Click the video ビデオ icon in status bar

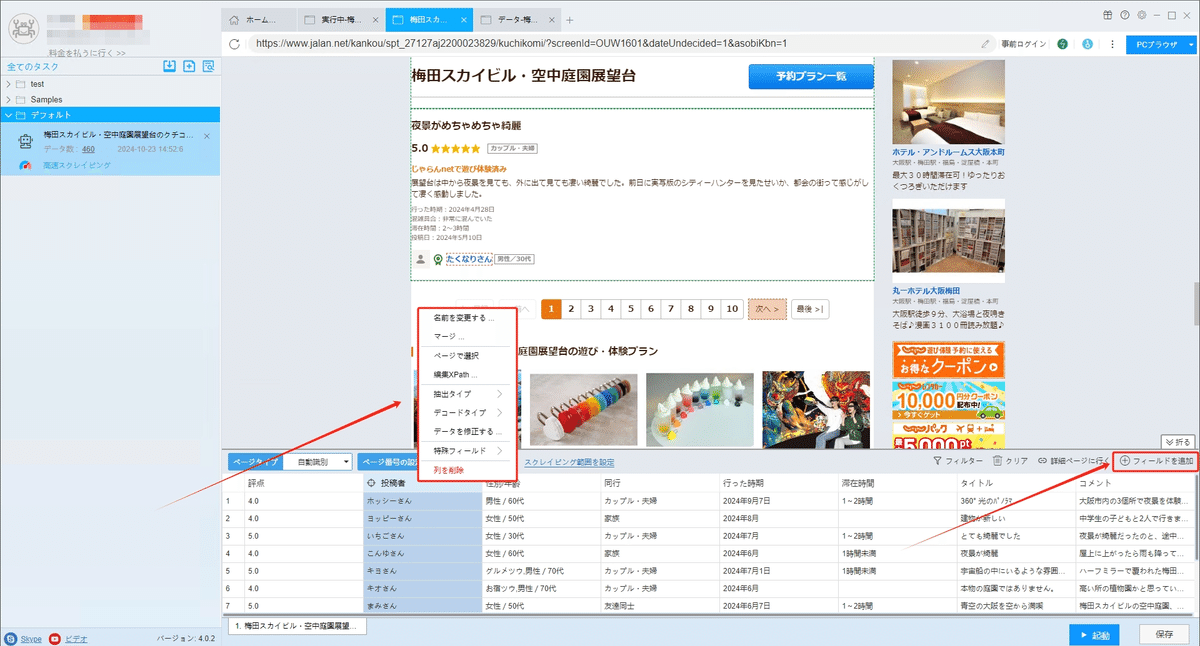[x=55, y=638]
